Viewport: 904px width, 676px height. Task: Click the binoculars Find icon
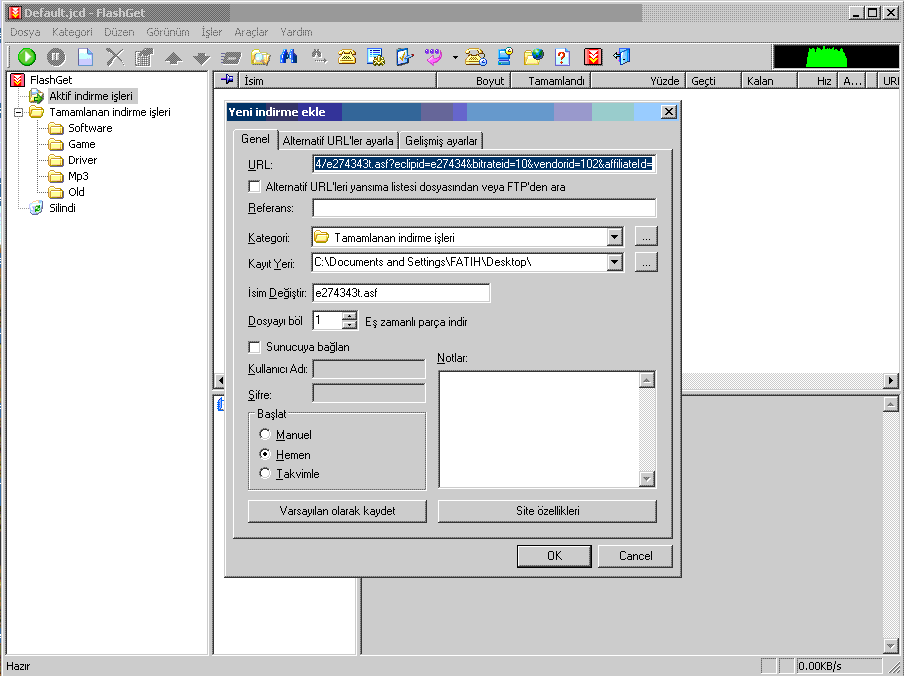tap(288, 56)
